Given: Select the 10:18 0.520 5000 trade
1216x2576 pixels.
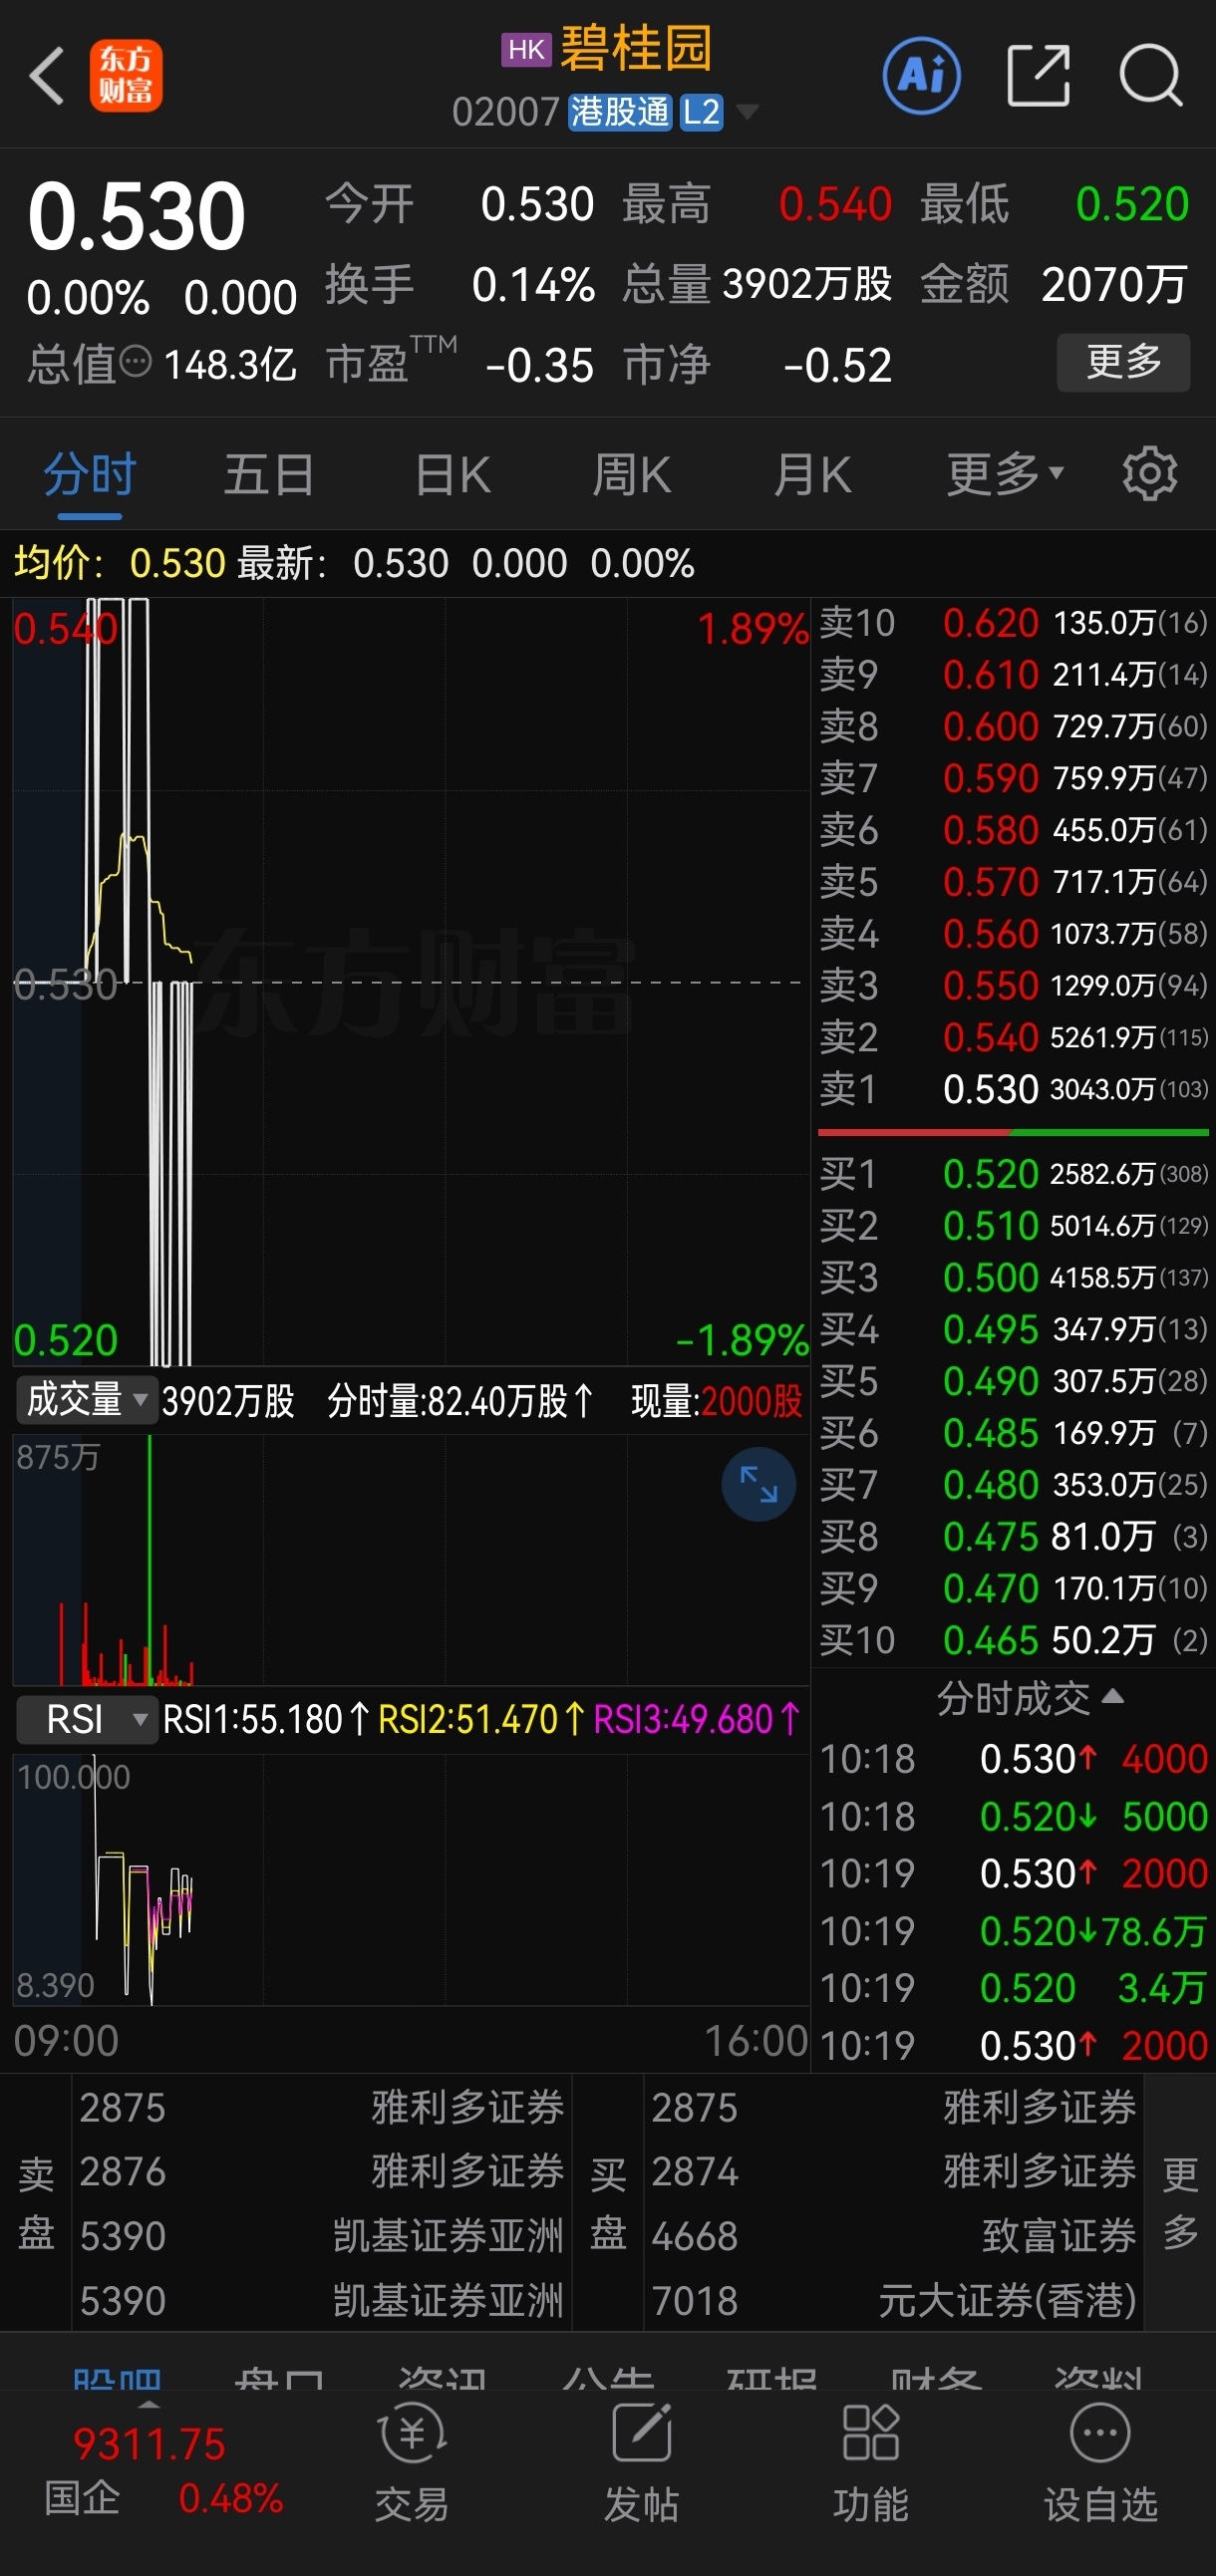Looking at the screenshot, I should (x=1013, y=1816).
